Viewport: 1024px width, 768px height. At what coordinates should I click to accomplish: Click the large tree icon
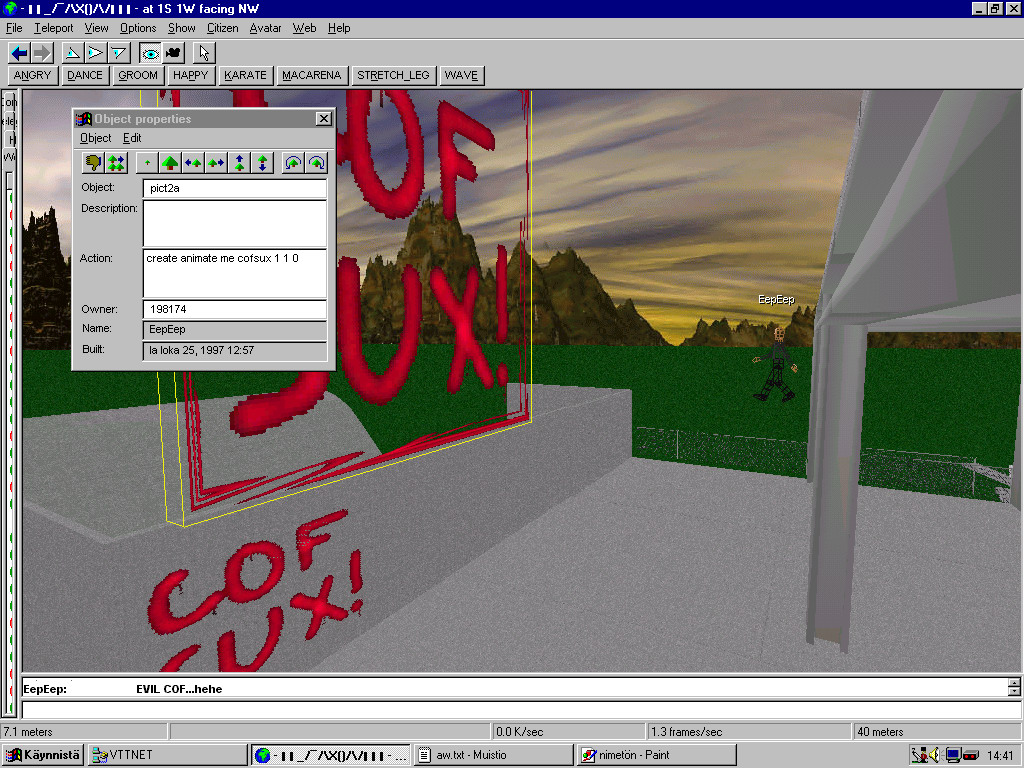tap(170, 162)
